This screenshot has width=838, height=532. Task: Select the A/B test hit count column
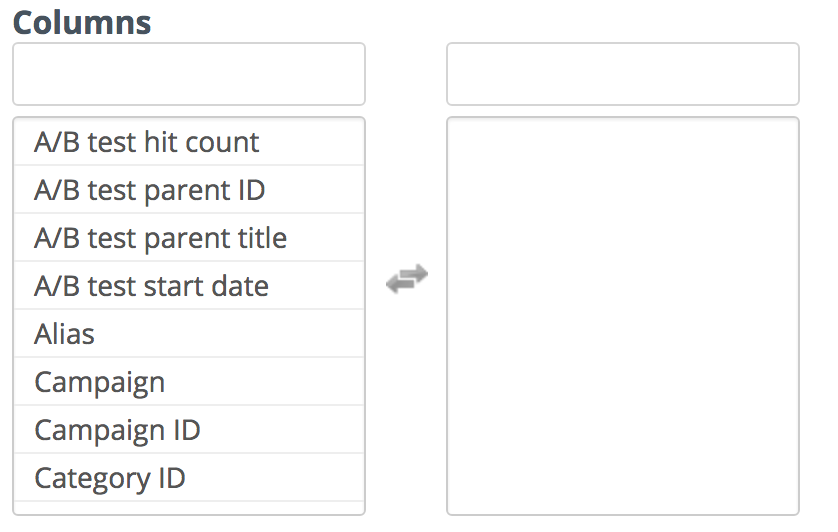(x=189, y=142)
